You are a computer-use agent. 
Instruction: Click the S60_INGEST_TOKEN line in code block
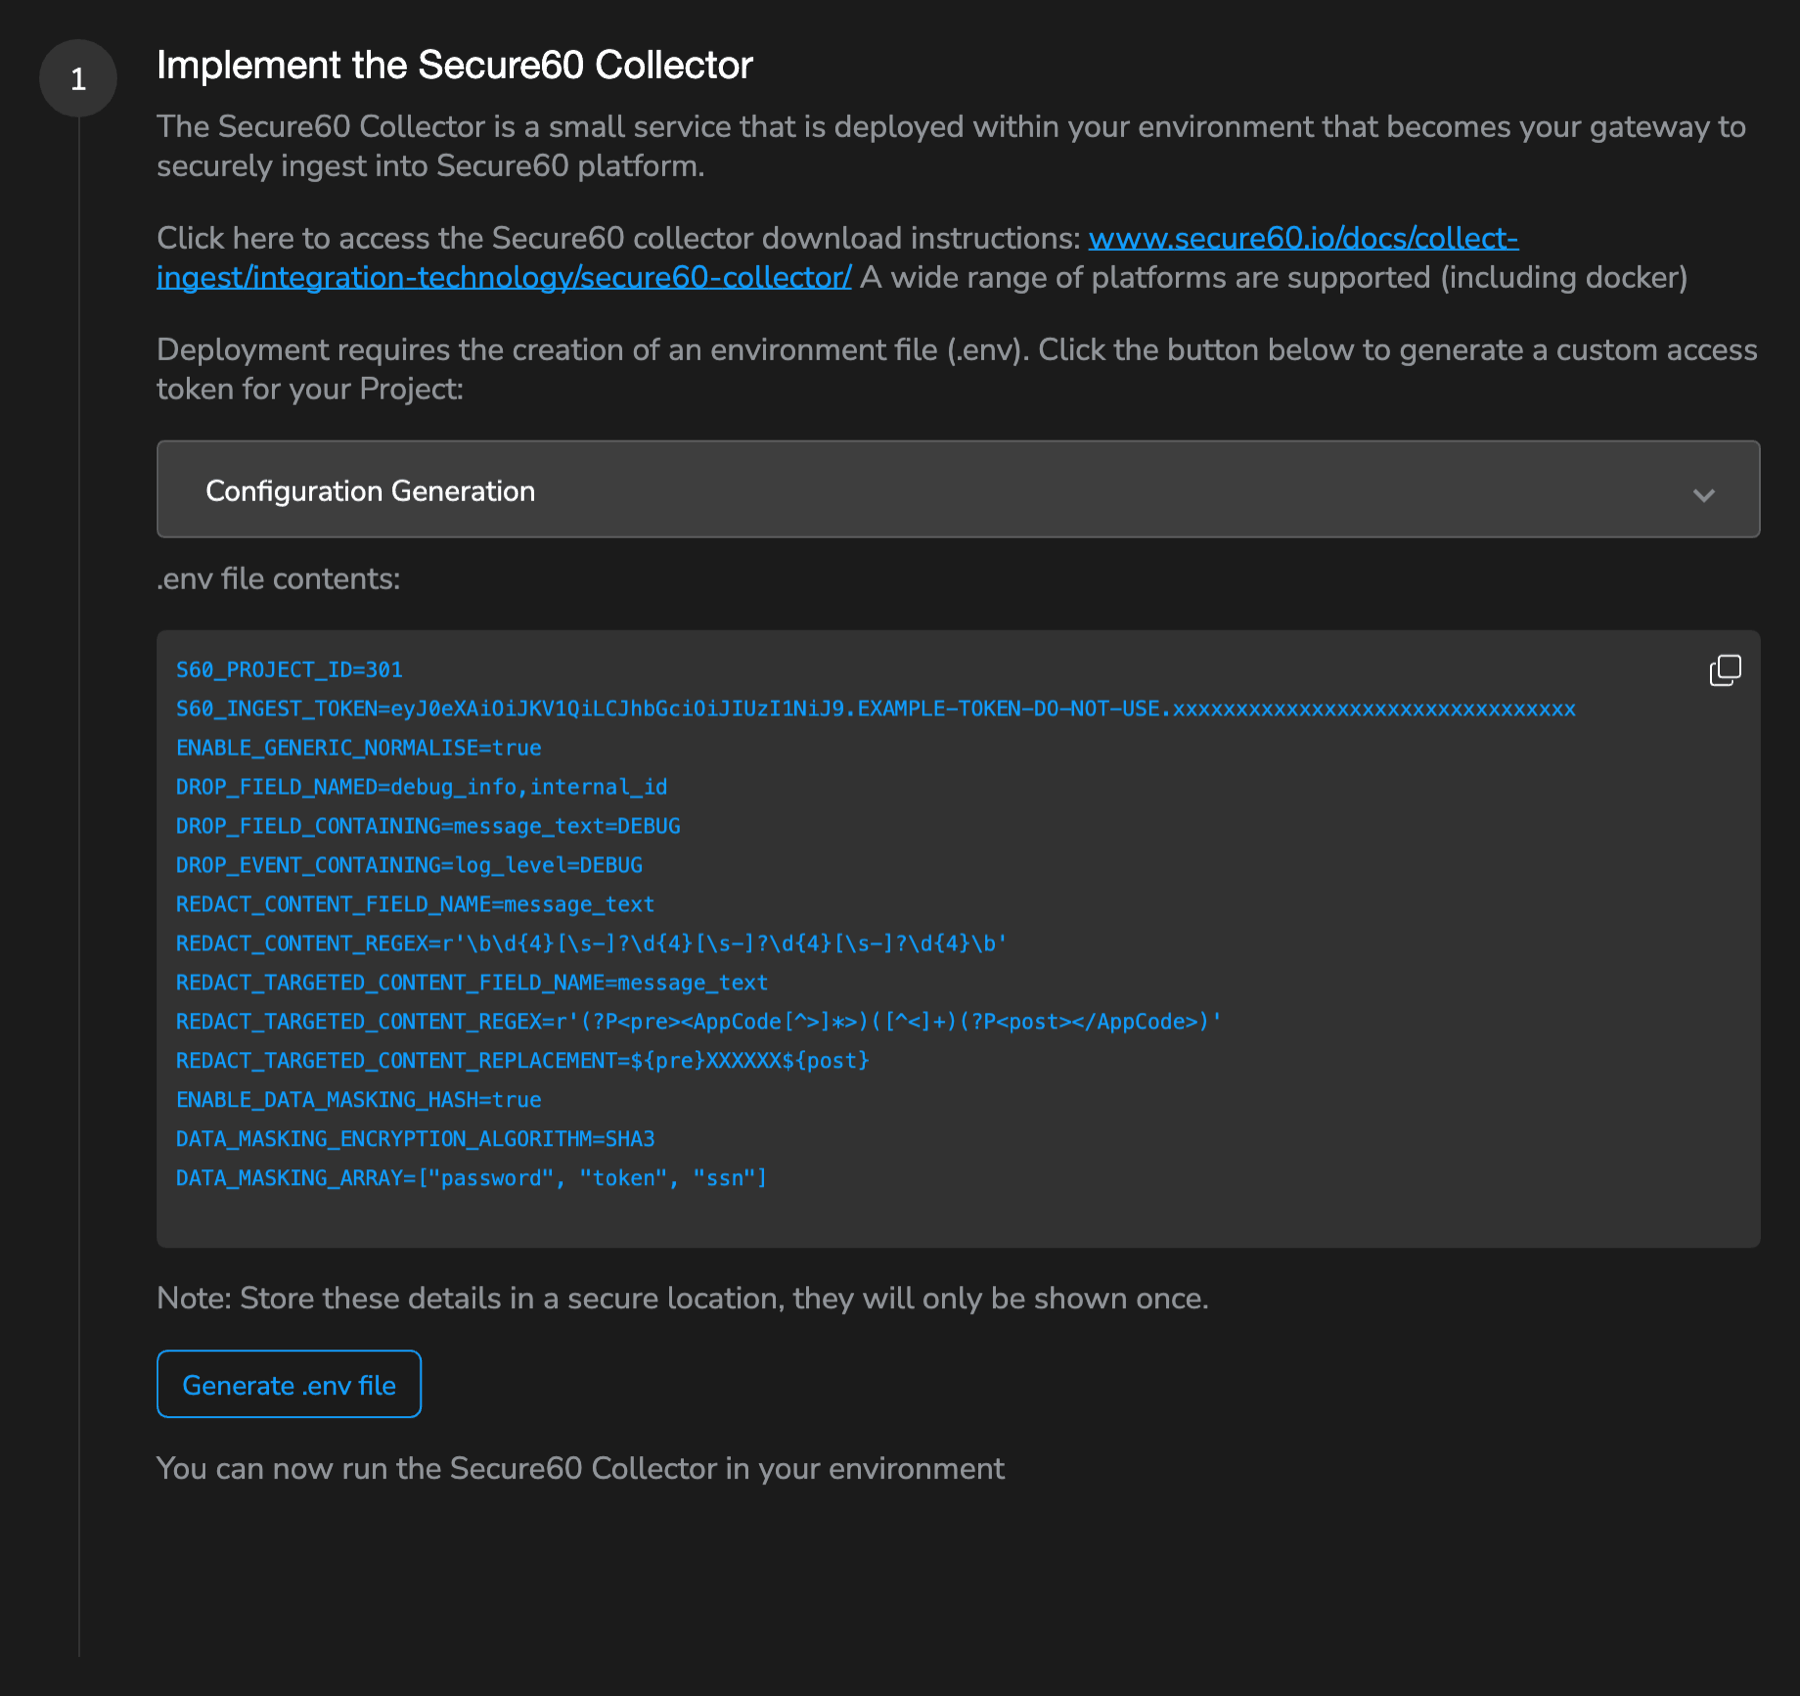tap(876, 709)
